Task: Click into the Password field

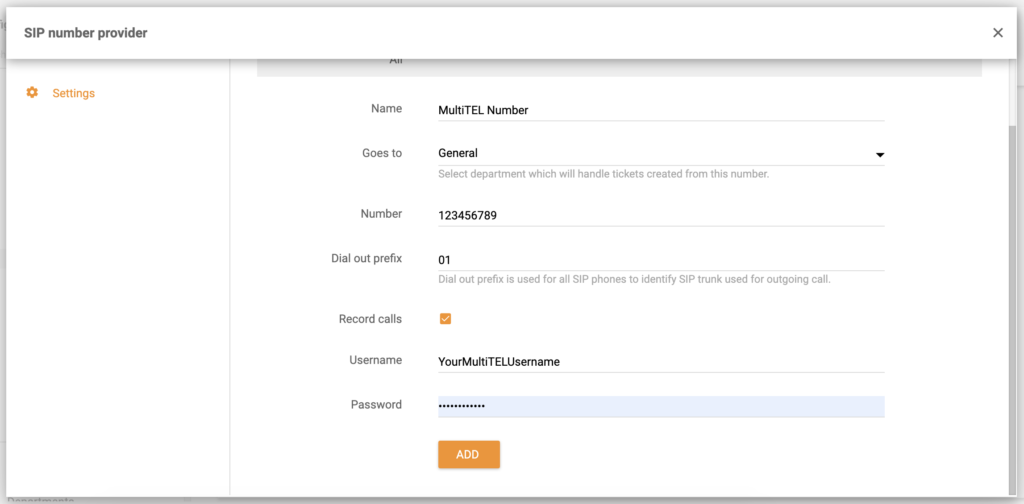Action: [660, 406]
